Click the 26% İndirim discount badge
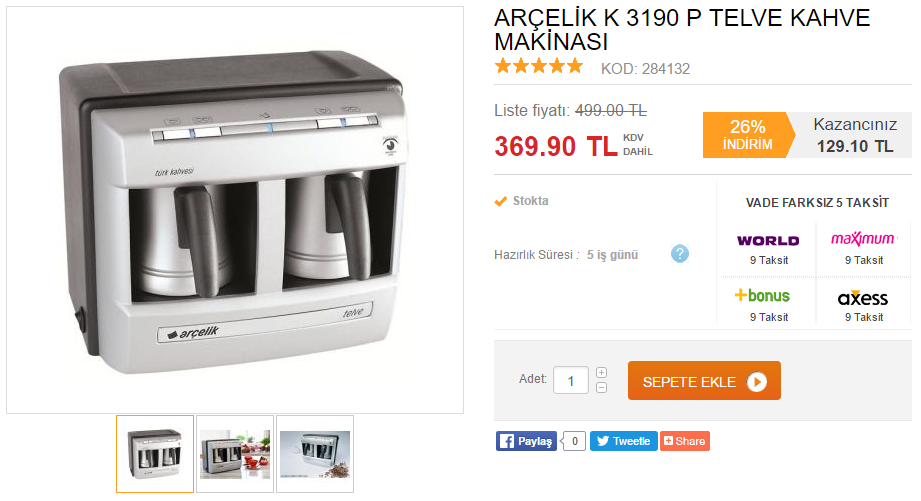This screenshot has width=921, height=501. pyautogui.click(x=748, y=135)
